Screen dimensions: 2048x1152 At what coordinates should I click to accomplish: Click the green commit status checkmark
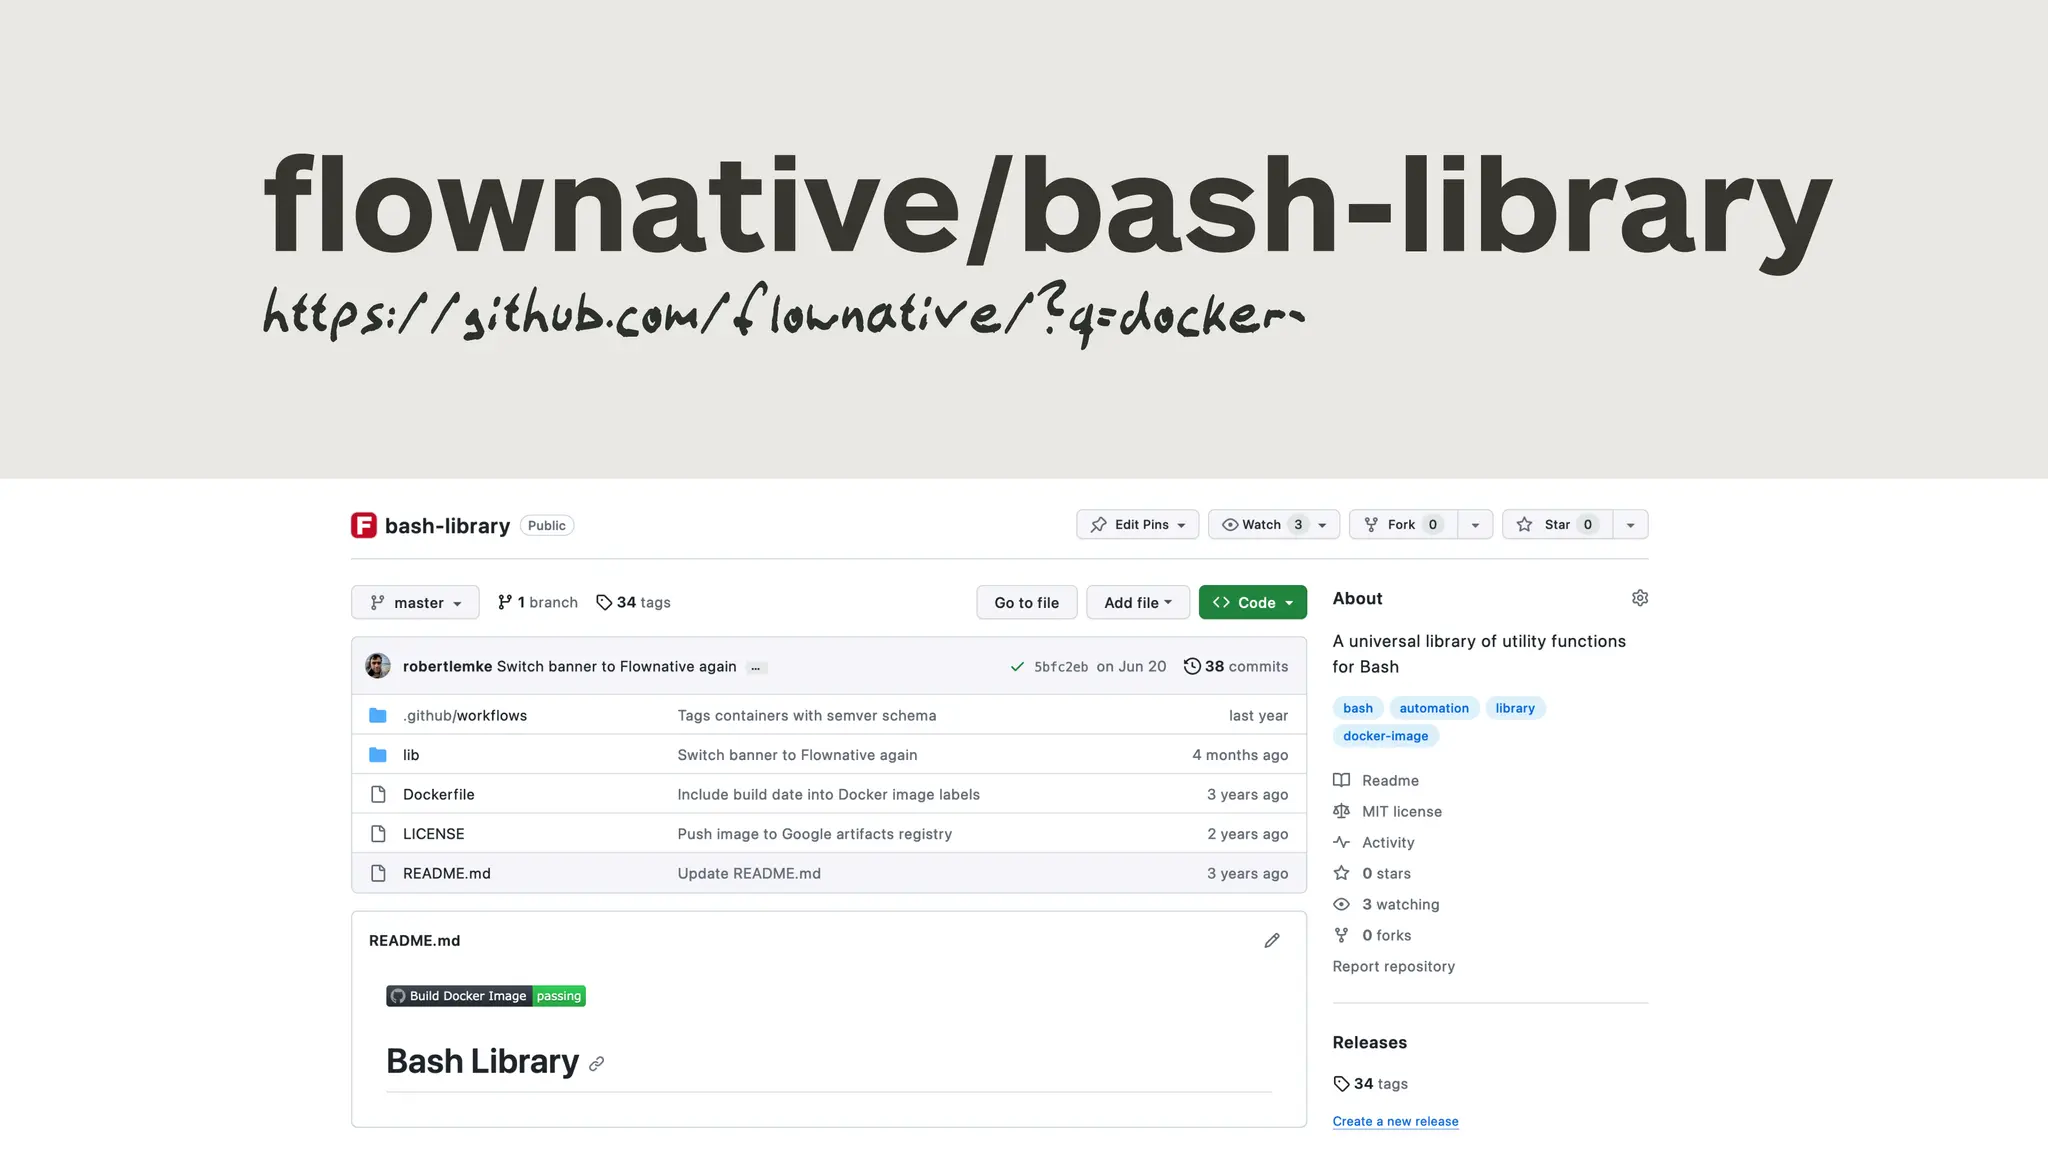[x=1017, y=667]
